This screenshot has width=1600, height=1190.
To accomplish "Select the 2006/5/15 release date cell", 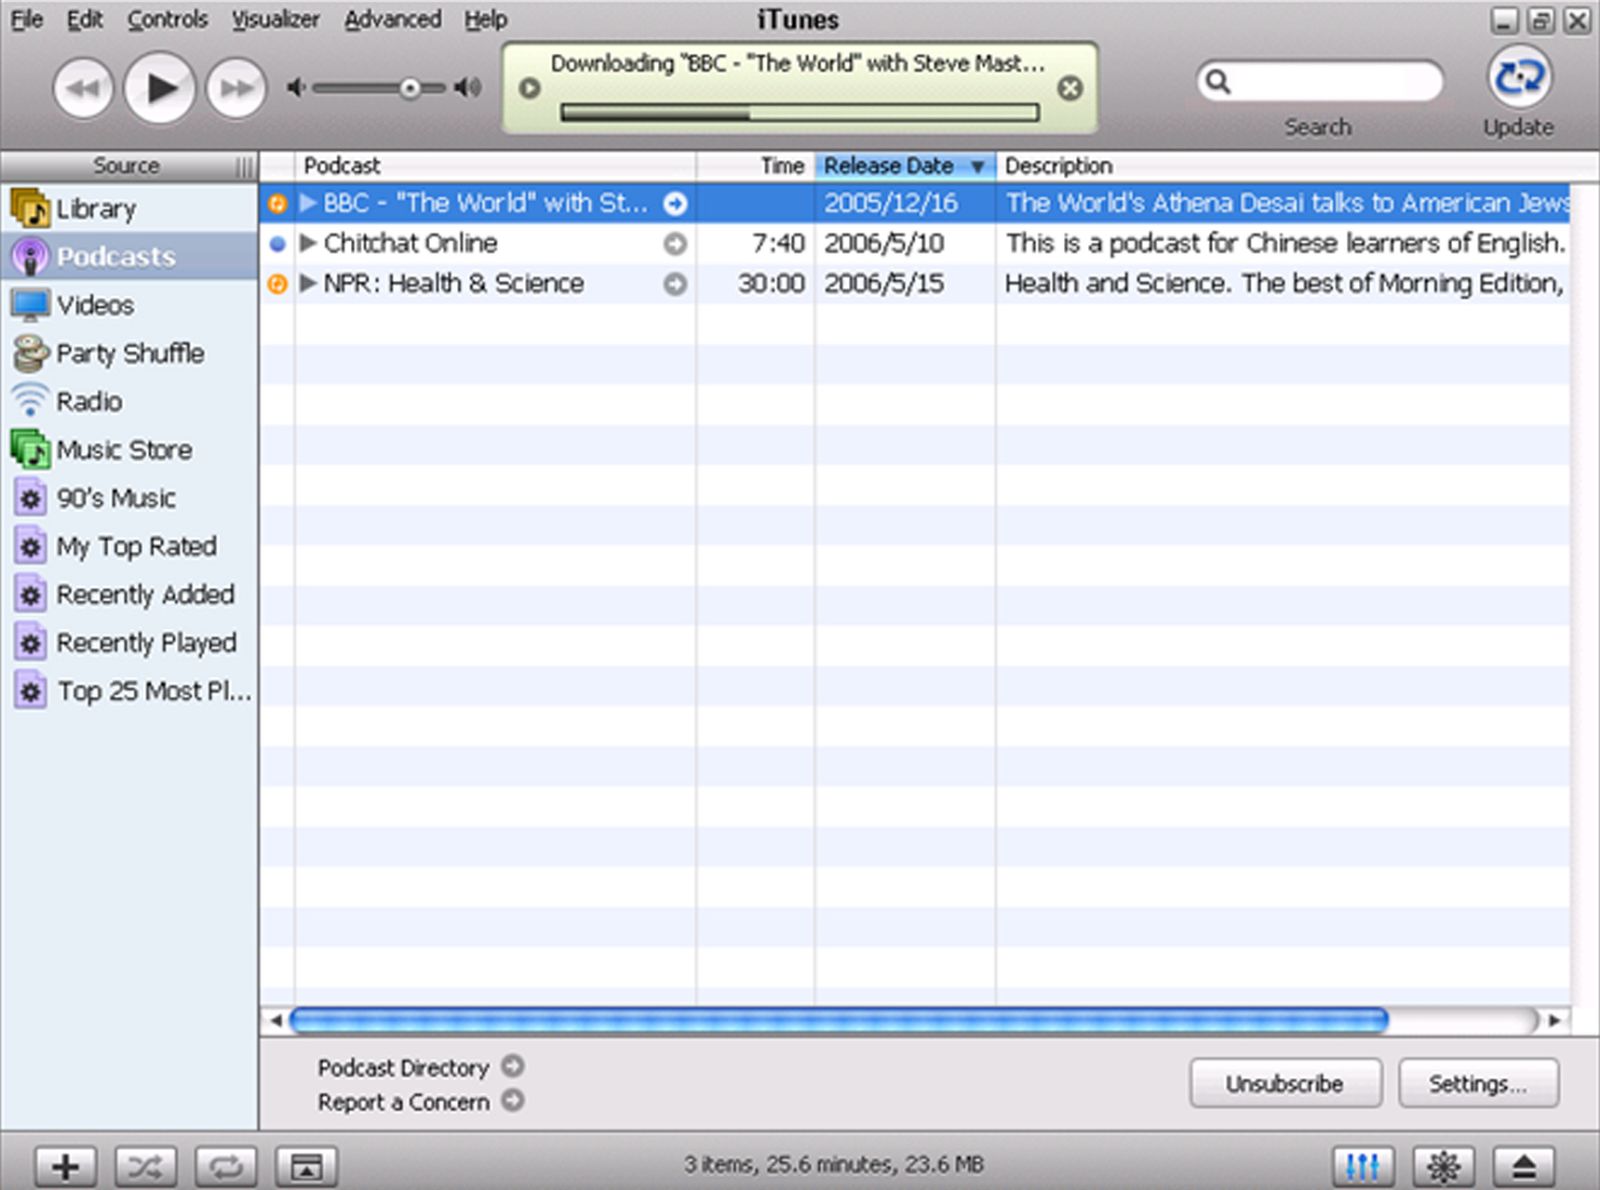I will (905, 284).
